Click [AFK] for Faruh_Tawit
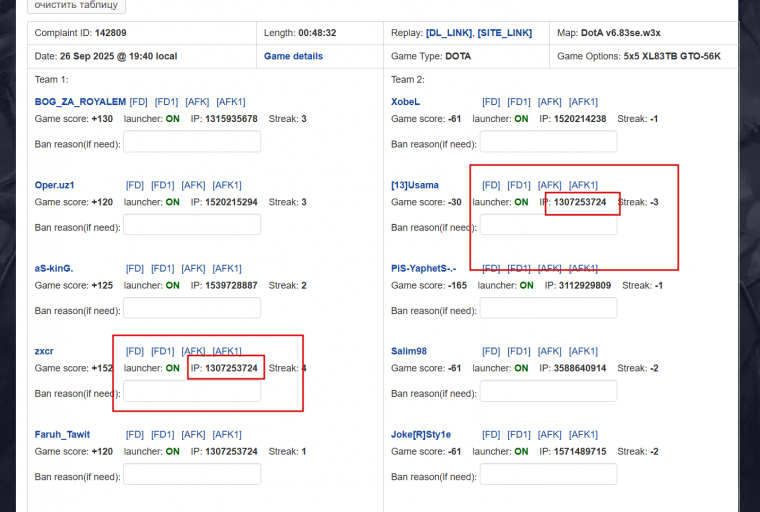The width and height of the screenshot is (760, 512). [x=193, y=435]
